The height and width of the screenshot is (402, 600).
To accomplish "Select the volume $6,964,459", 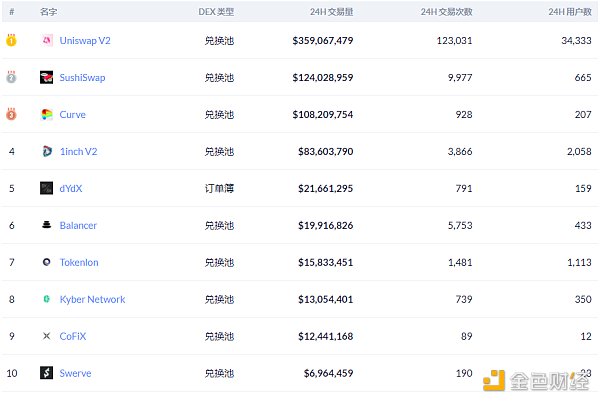I will (x=328, y=373).
